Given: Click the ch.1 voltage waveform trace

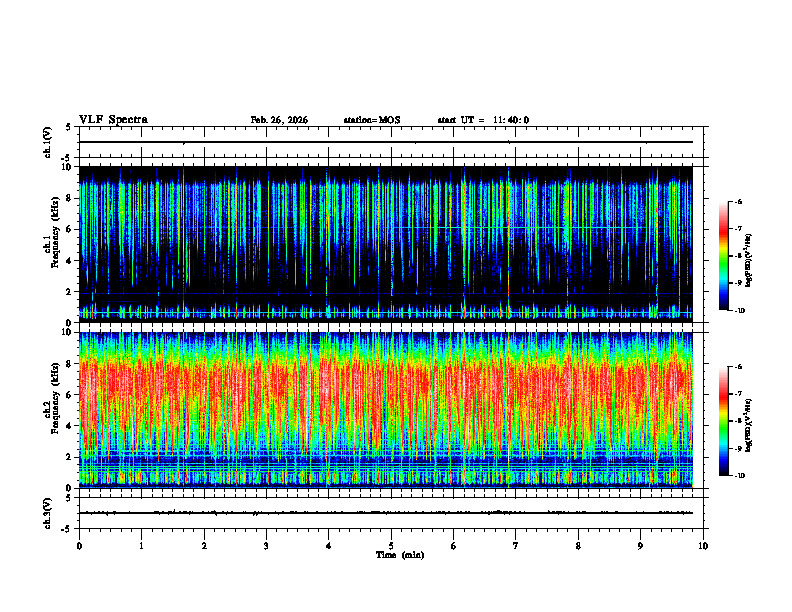Looking at the screenshot, I should 385,142.
